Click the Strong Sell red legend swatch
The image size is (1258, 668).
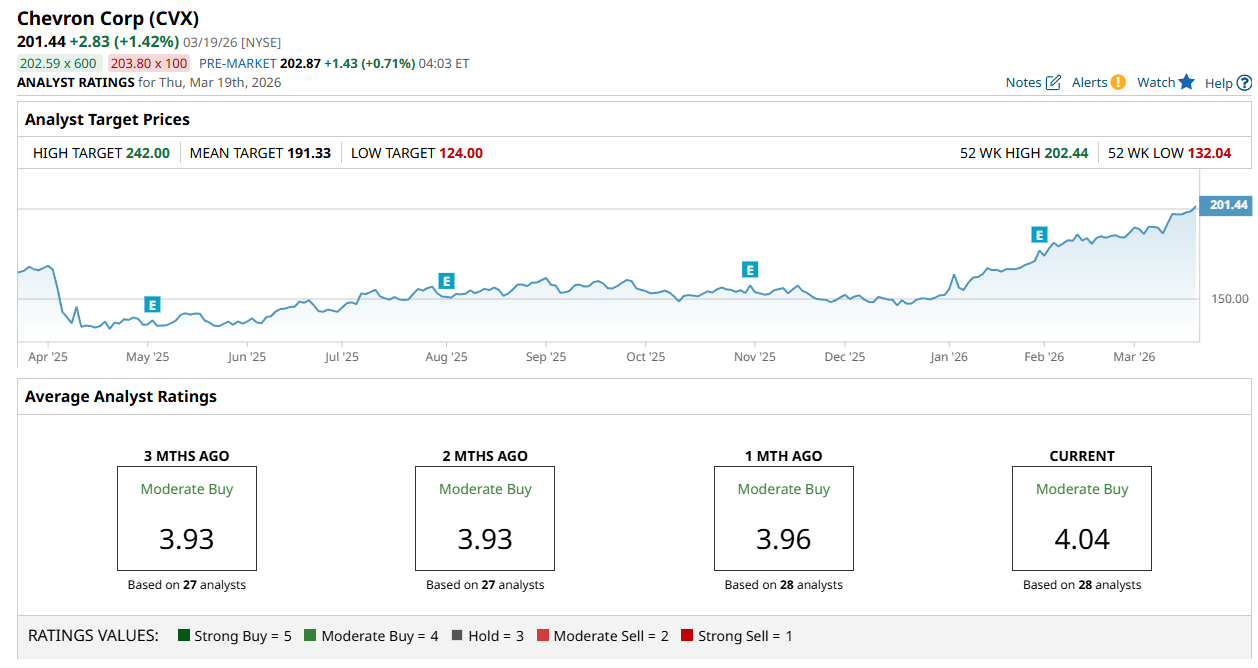tap(687, 635)
